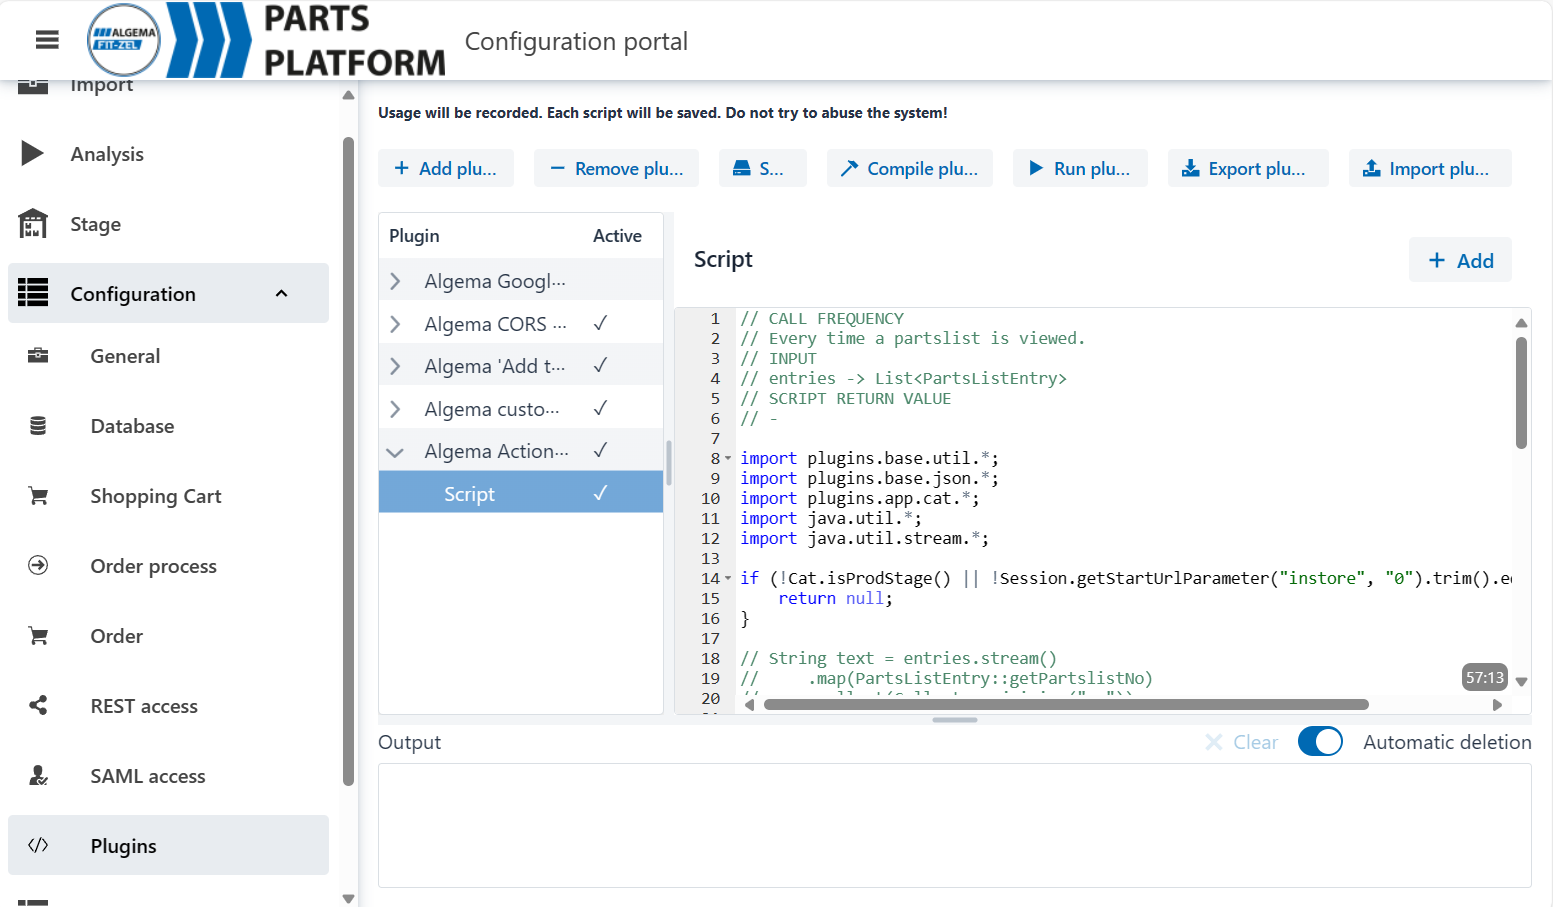Viewport: 1553px width, 907px height.
Task: Click the code editor vertical scrollbar
Action: click(1521, 392)
